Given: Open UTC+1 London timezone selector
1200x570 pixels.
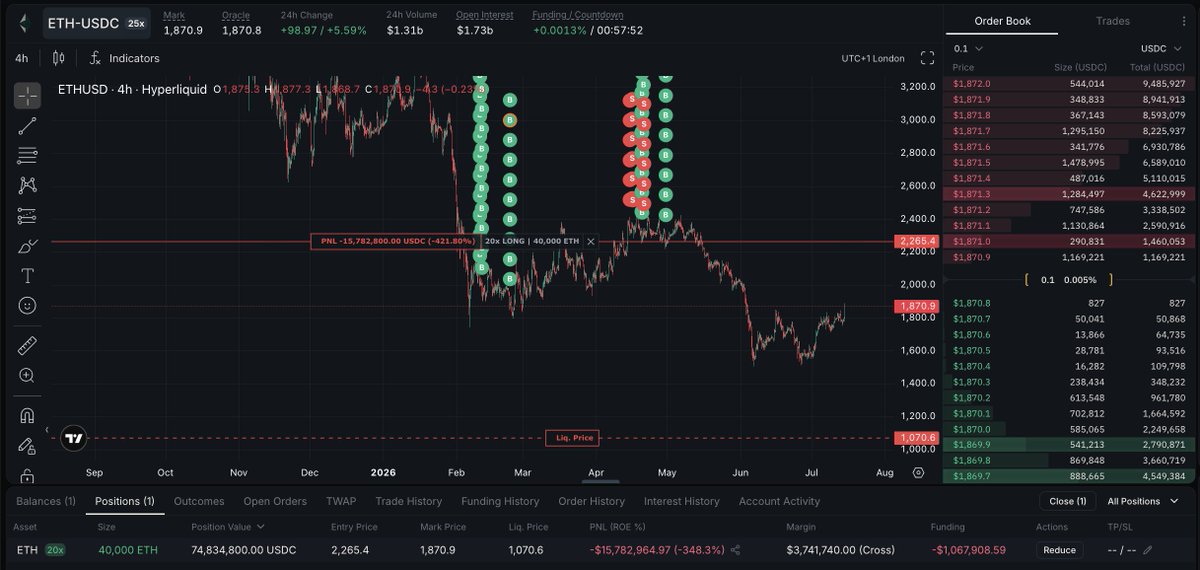Looking at the screenshot, I should 873,58.
